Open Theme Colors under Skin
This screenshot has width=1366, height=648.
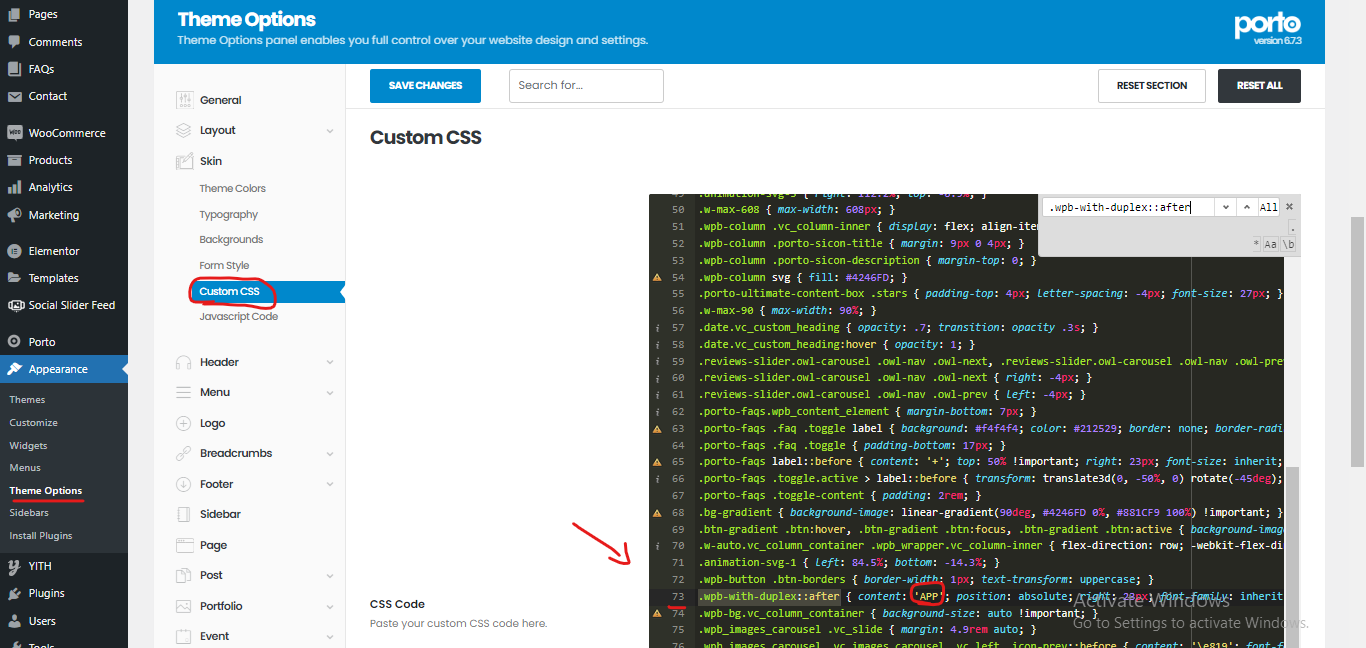[232, 188]
